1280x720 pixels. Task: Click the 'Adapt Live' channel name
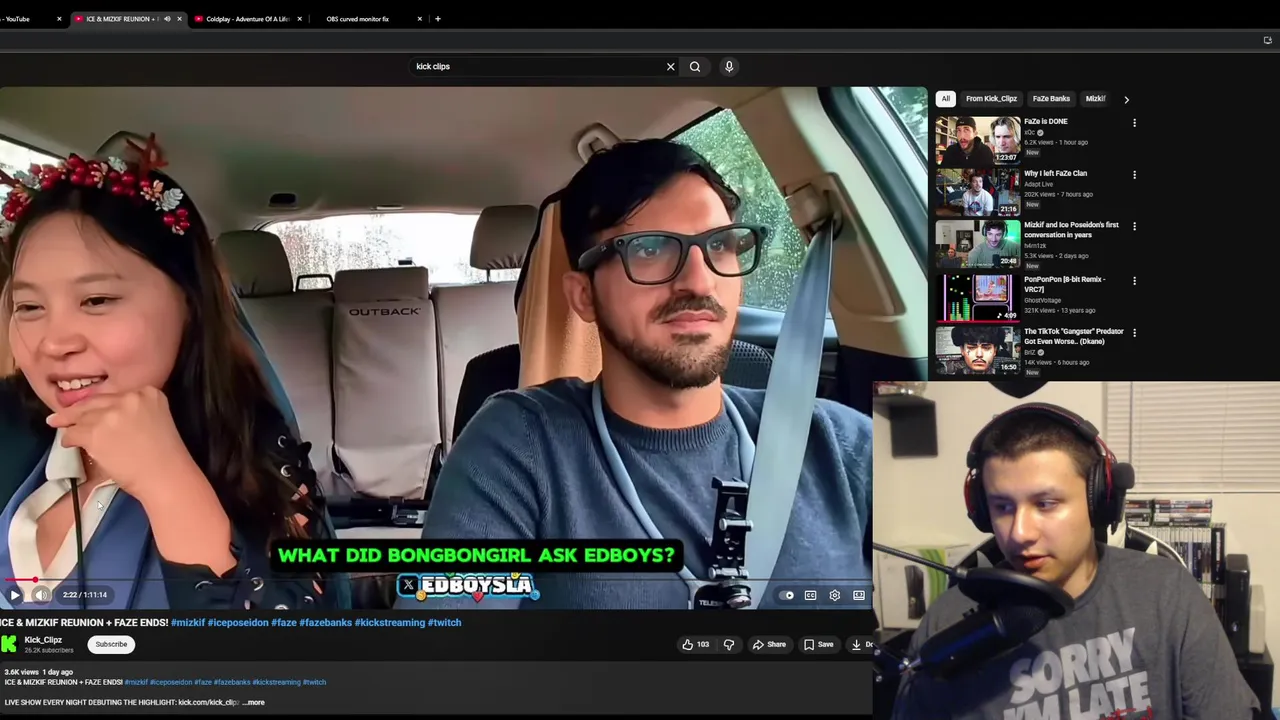click(1038, 184)
